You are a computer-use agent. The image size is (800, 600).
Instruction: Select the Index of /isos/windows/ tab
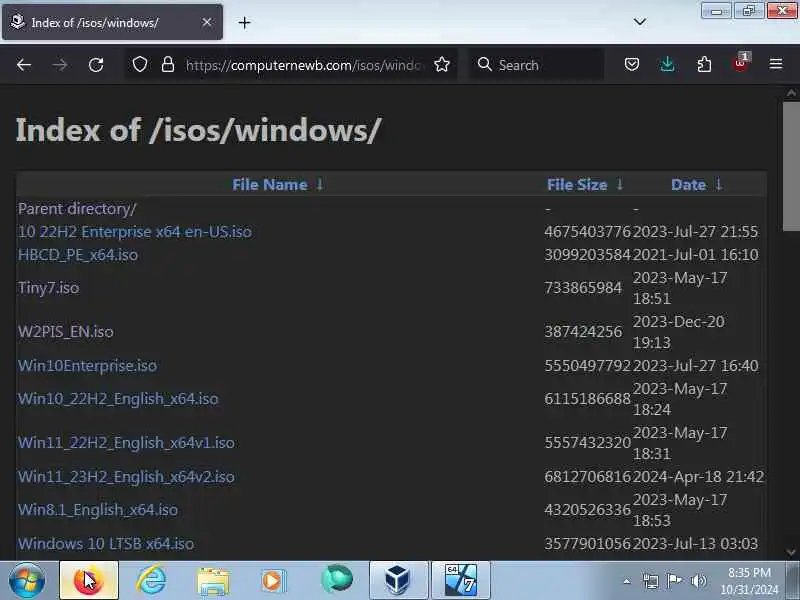click(x=112, y=22)
